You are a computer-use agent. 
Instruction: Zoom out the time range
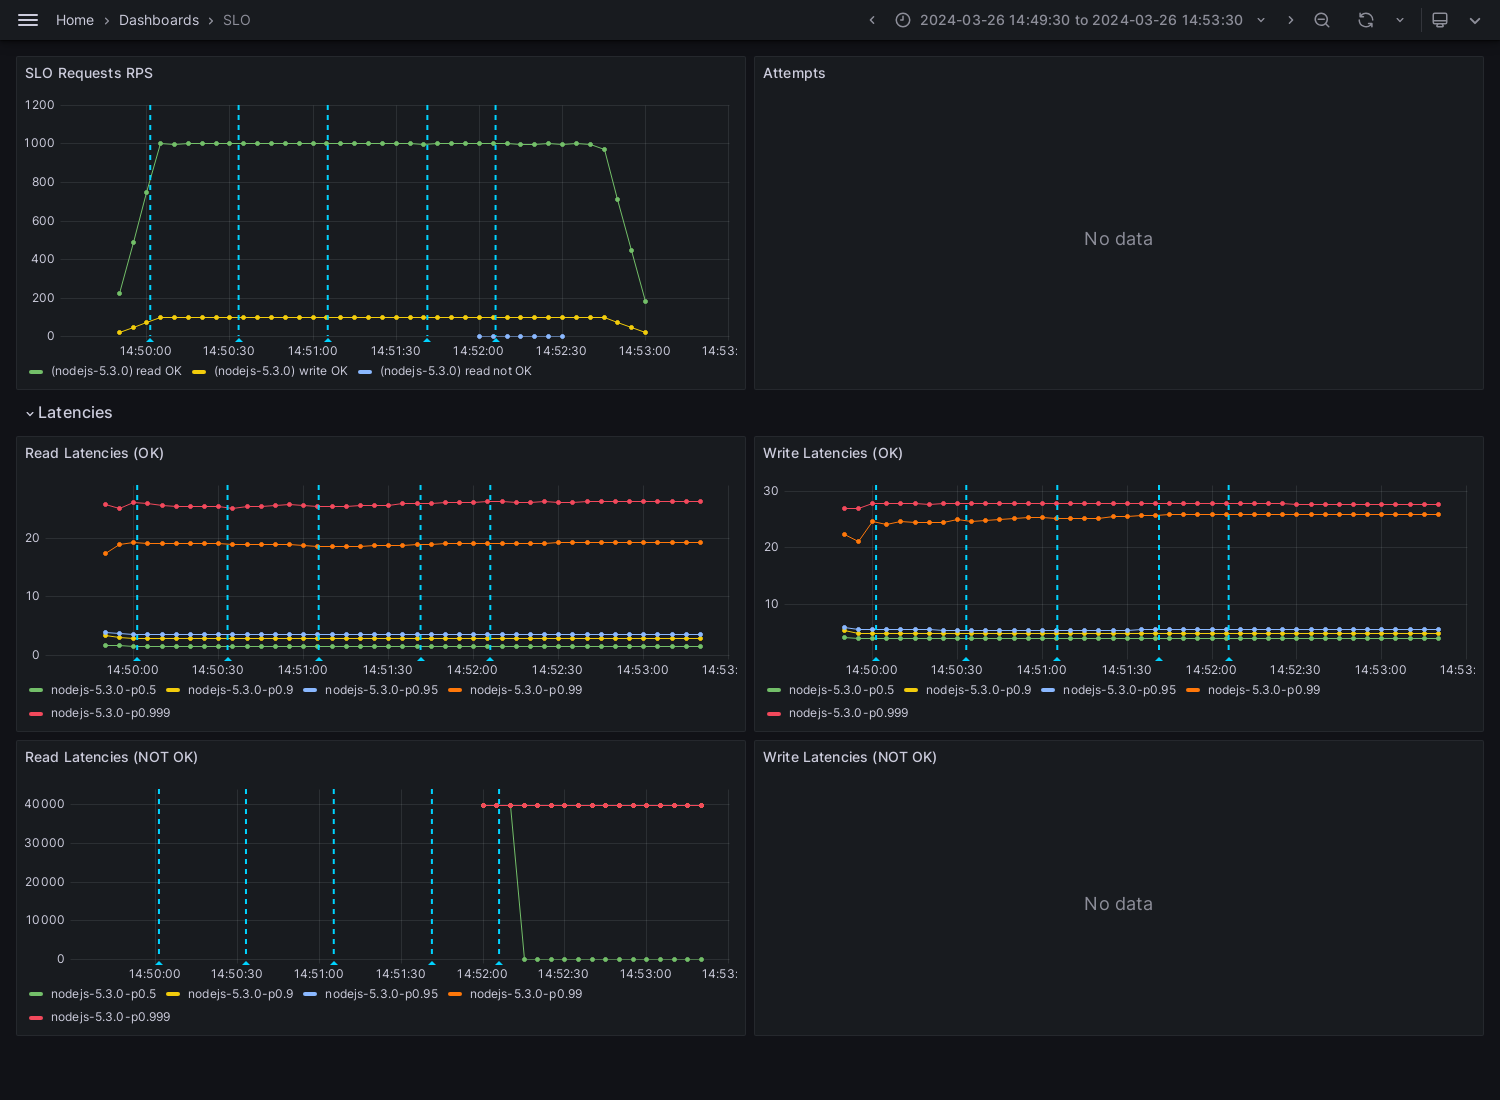(1322, 20)
